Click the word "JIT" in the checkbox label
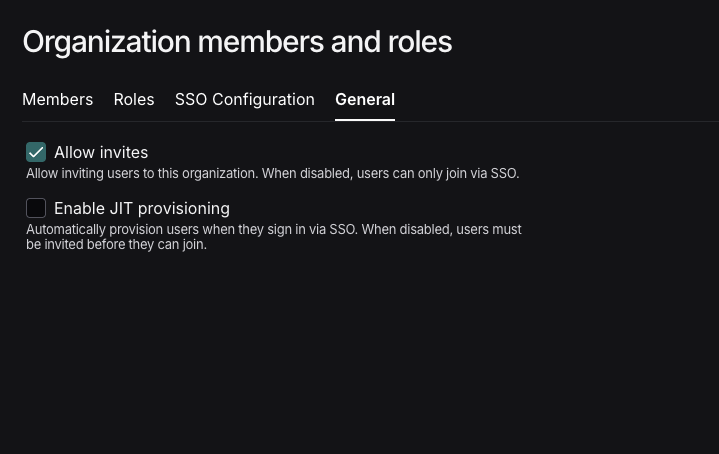The height and width of the screenshot is (454, 719). pos(123,208)
